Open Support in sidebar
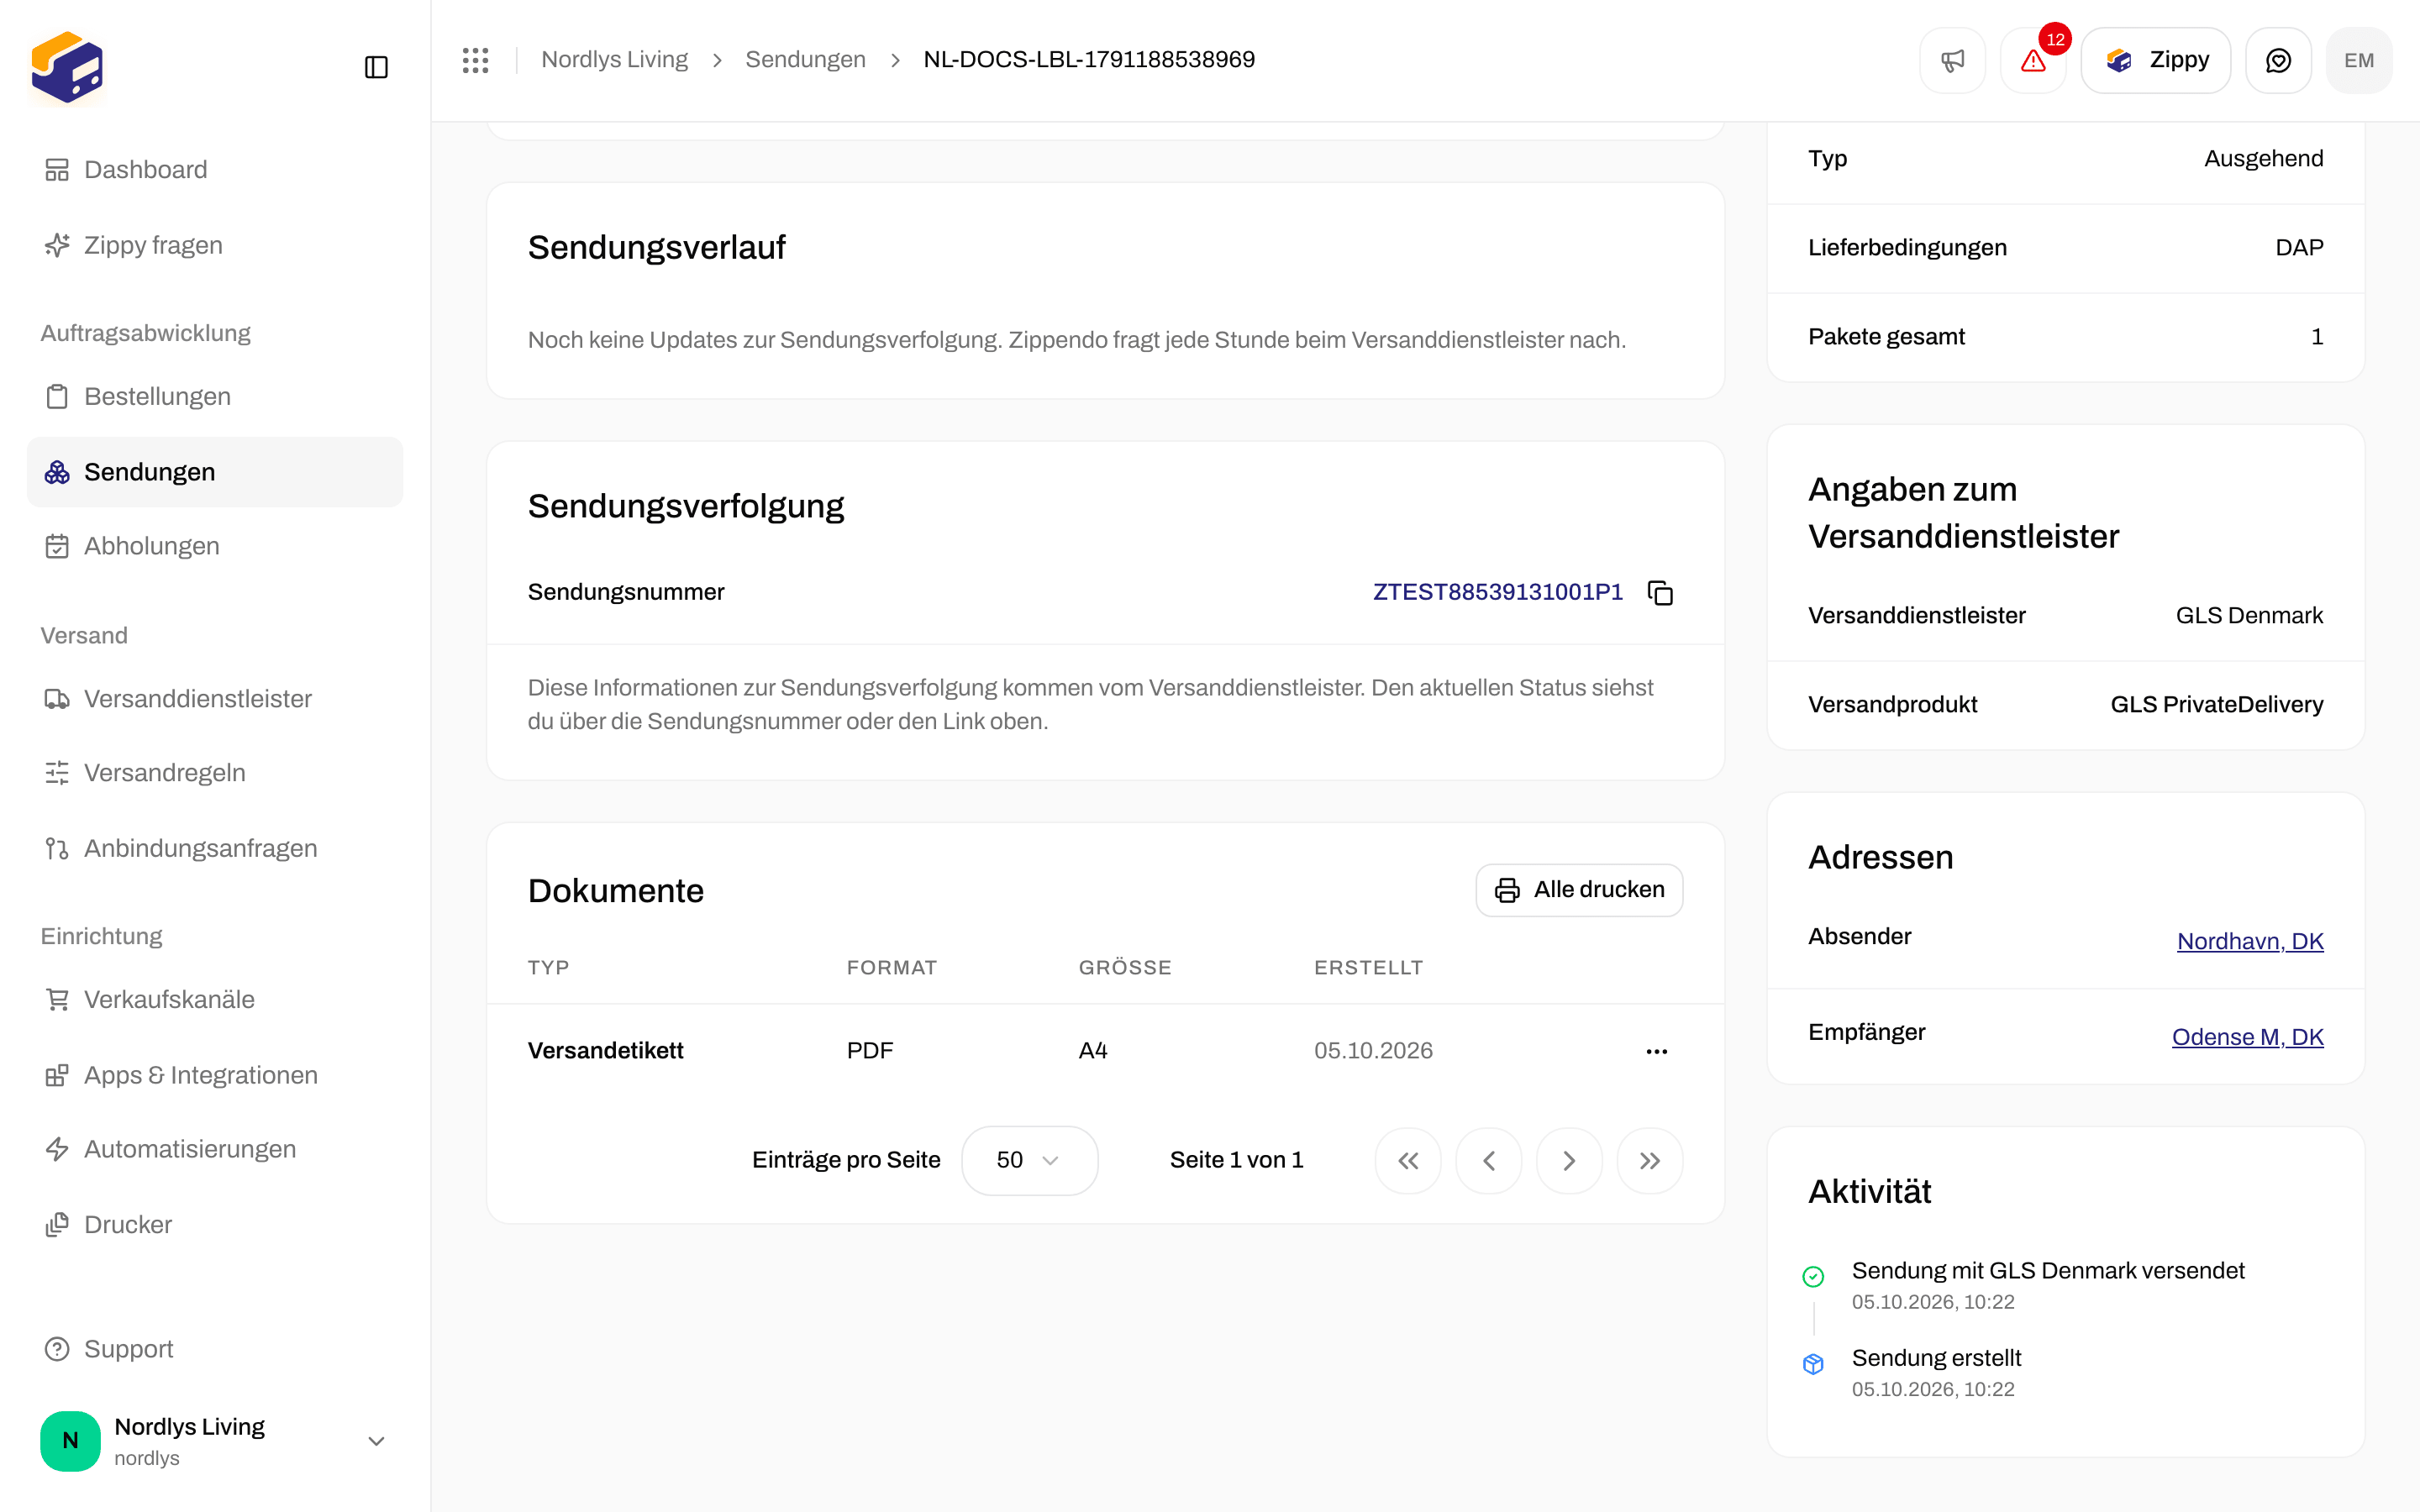Screen dimensions: 2420x1512 (215, 1349)
